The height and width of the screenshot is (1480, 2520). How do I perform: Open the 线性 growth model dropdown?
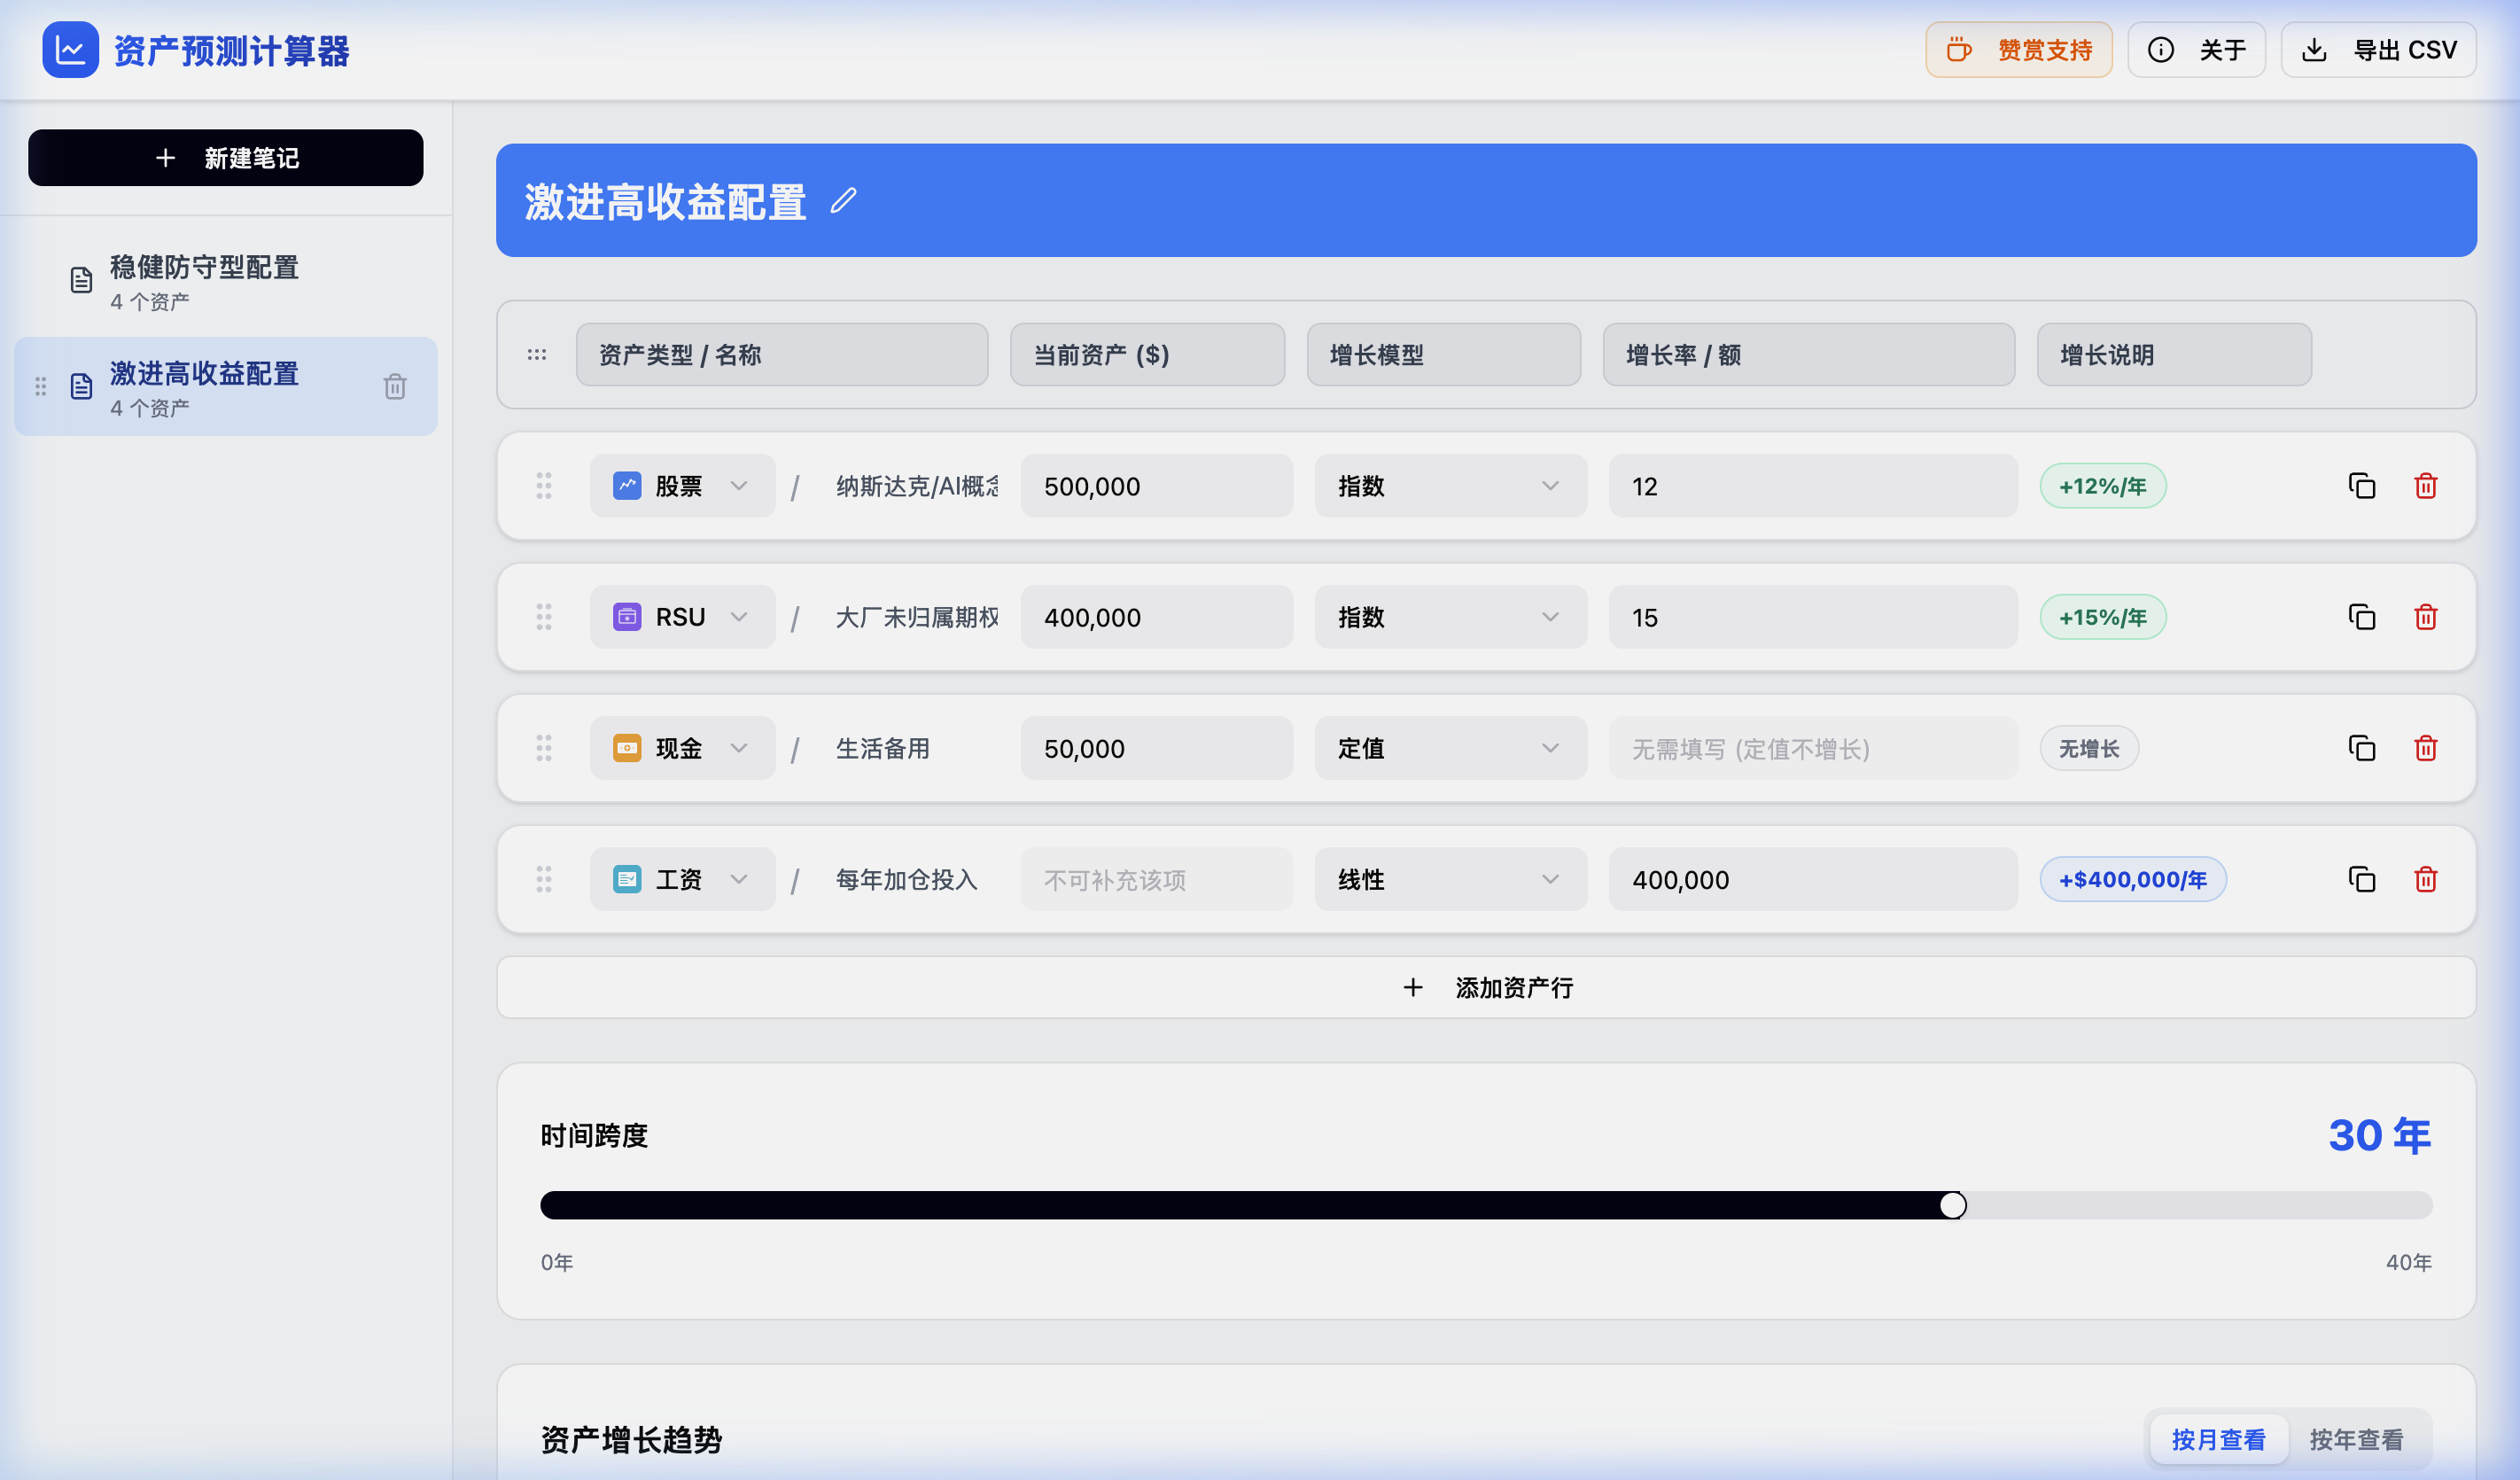(x=1450, y=879)
